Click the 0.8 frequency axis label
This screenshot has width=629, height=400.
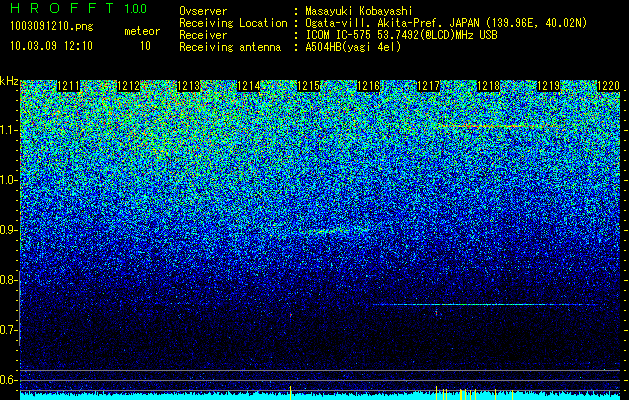9,280
